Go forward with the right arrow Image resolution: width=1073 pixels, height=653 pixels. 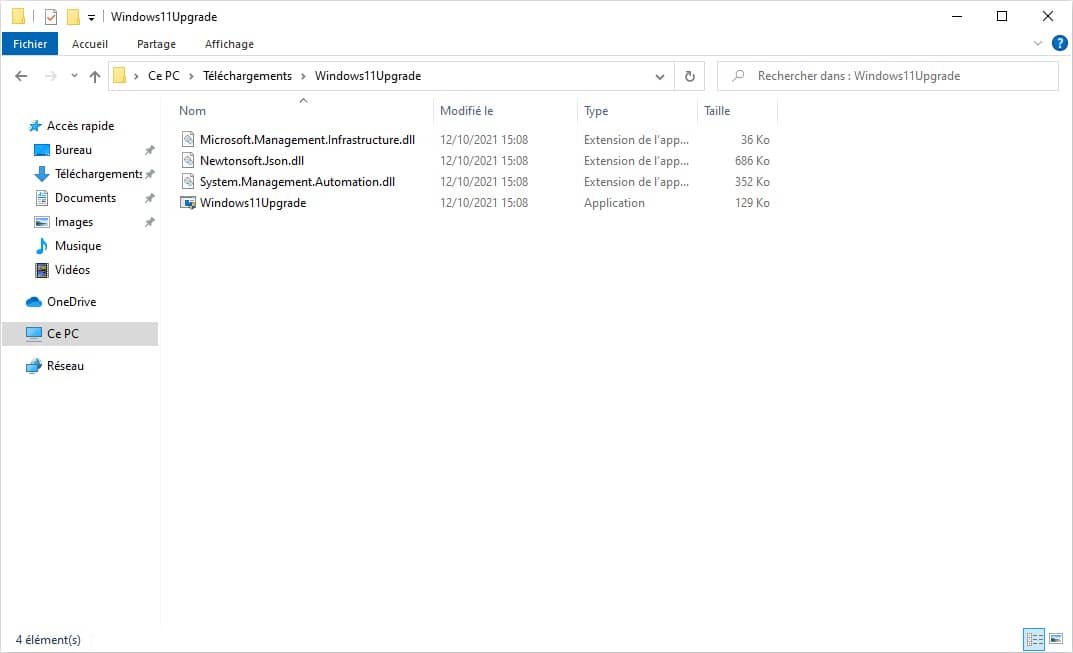(51, 76)
